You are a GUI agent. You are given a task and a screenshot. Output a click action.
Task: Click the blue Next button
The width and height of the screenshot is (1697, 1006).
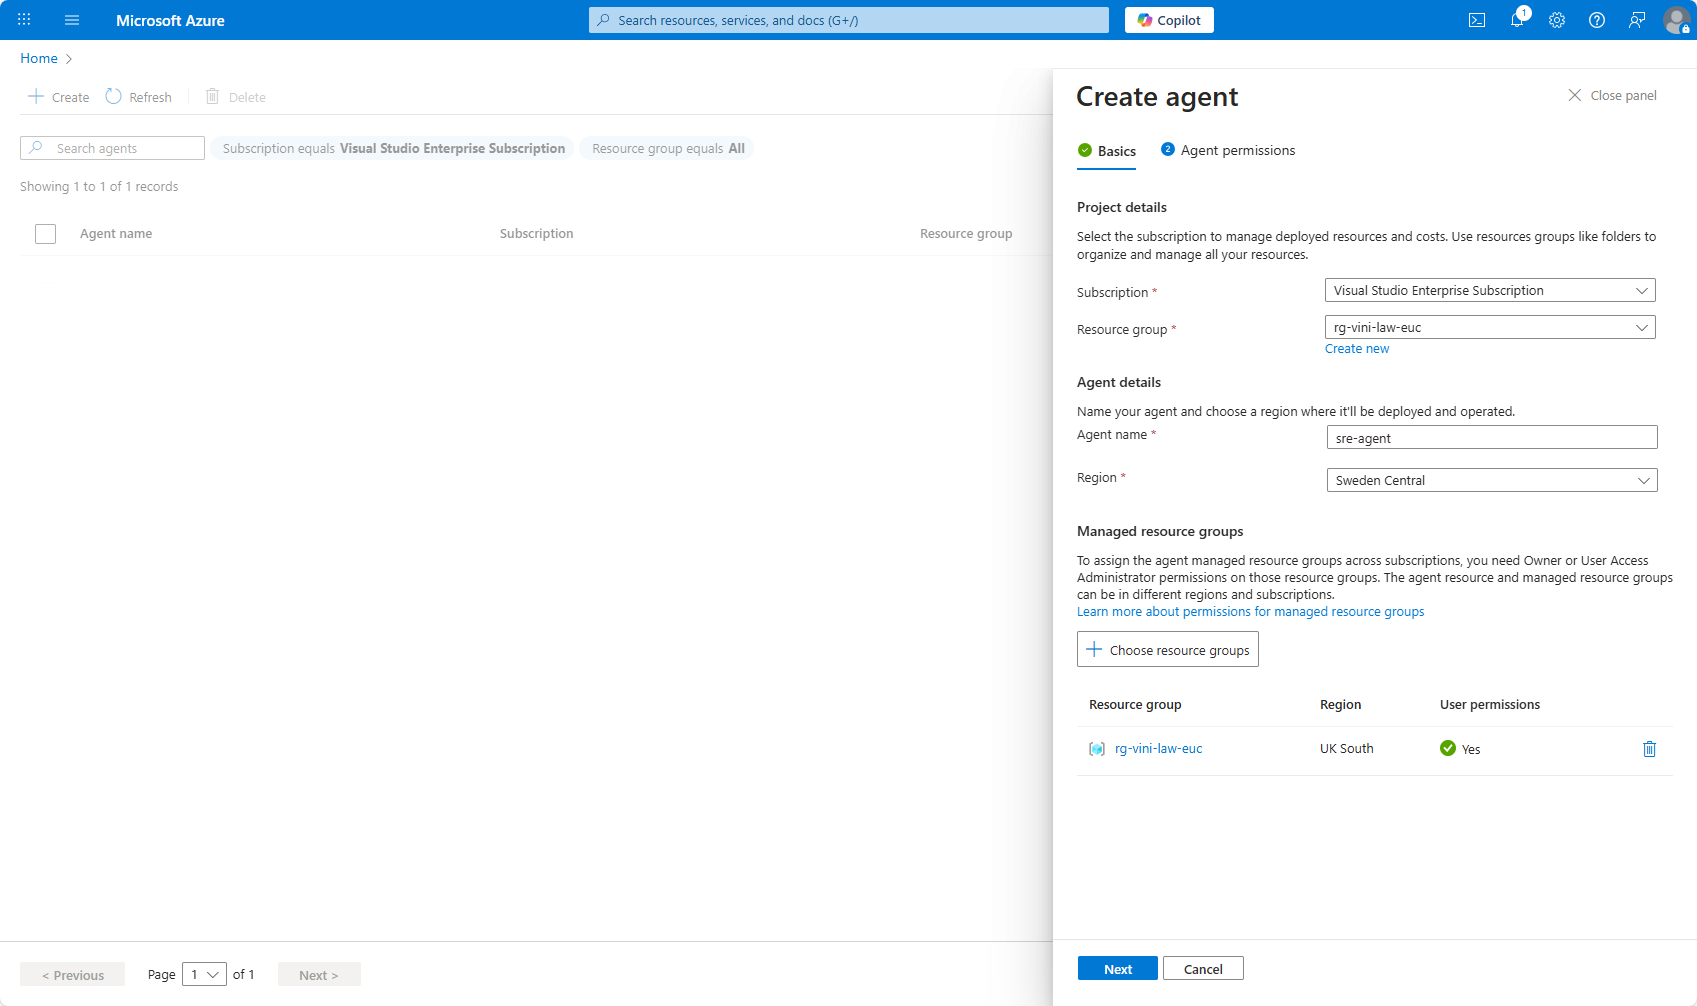(1117, 969)
